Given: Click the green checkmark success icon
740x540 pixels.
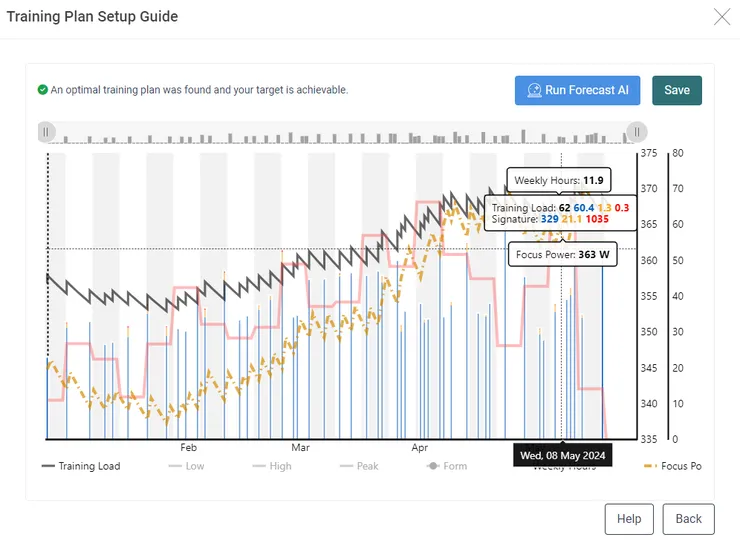Looking at the screenshot, I should click(x=42, y=90).
